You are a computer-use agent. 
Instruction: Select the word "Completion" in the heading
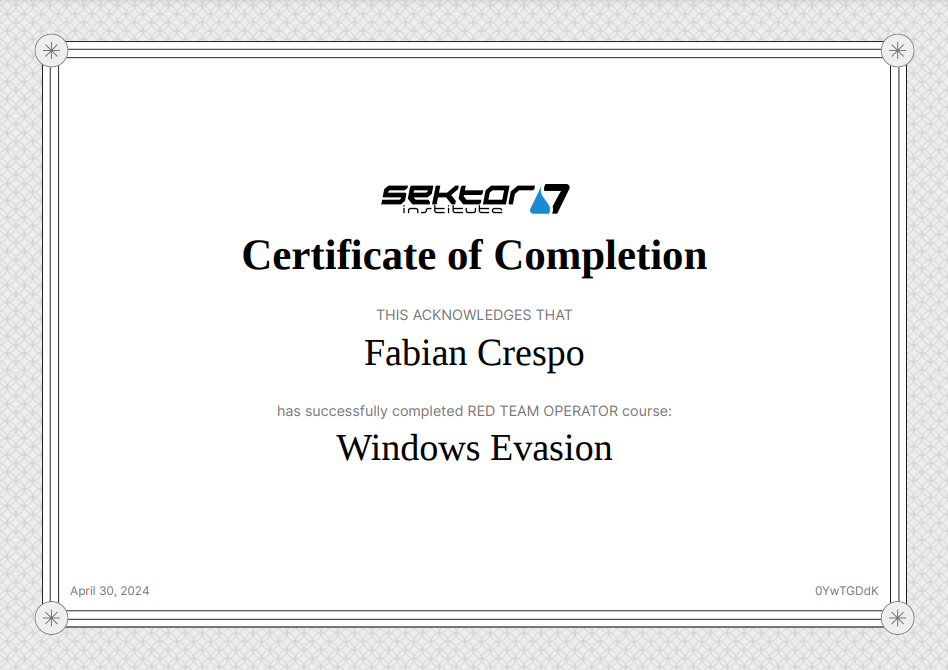coord(600,255)
